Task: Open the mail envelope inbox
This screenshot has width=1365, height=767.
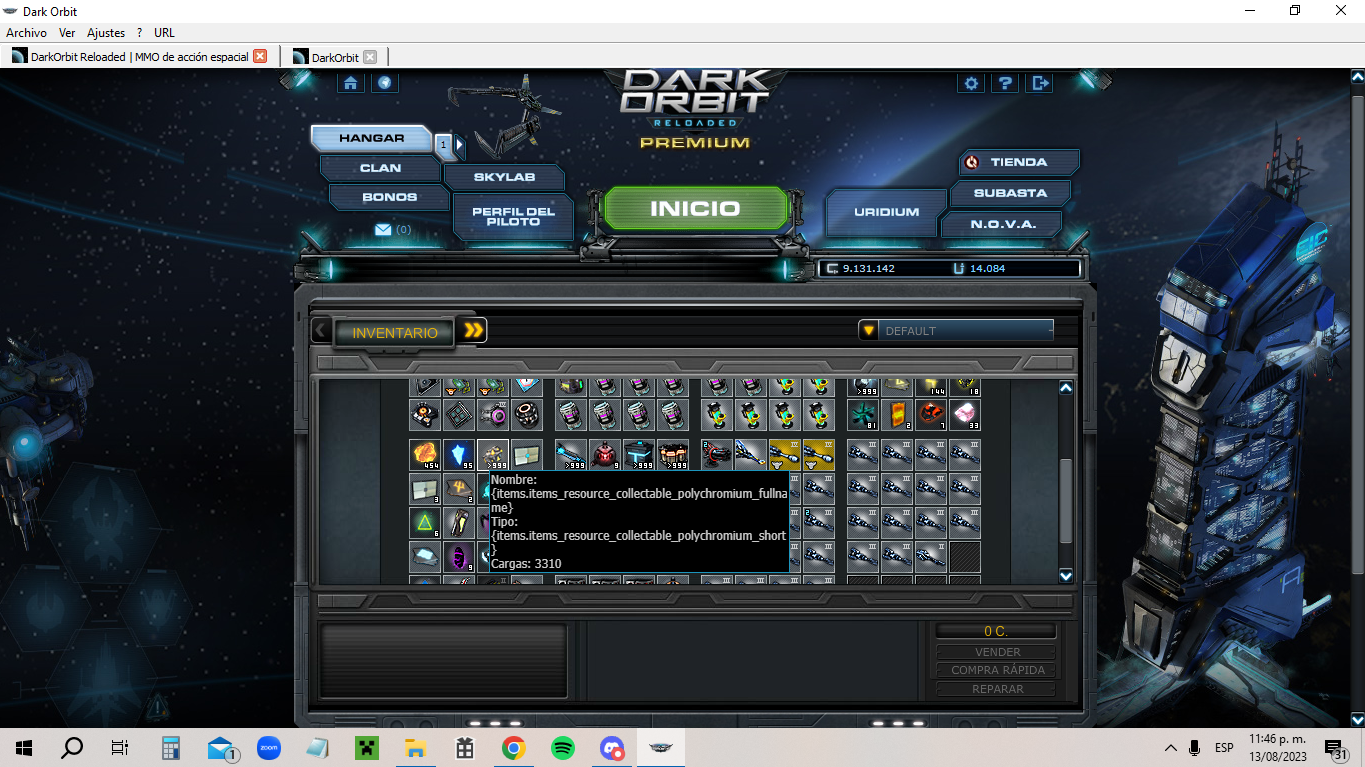Action: (x=383, y=230)
